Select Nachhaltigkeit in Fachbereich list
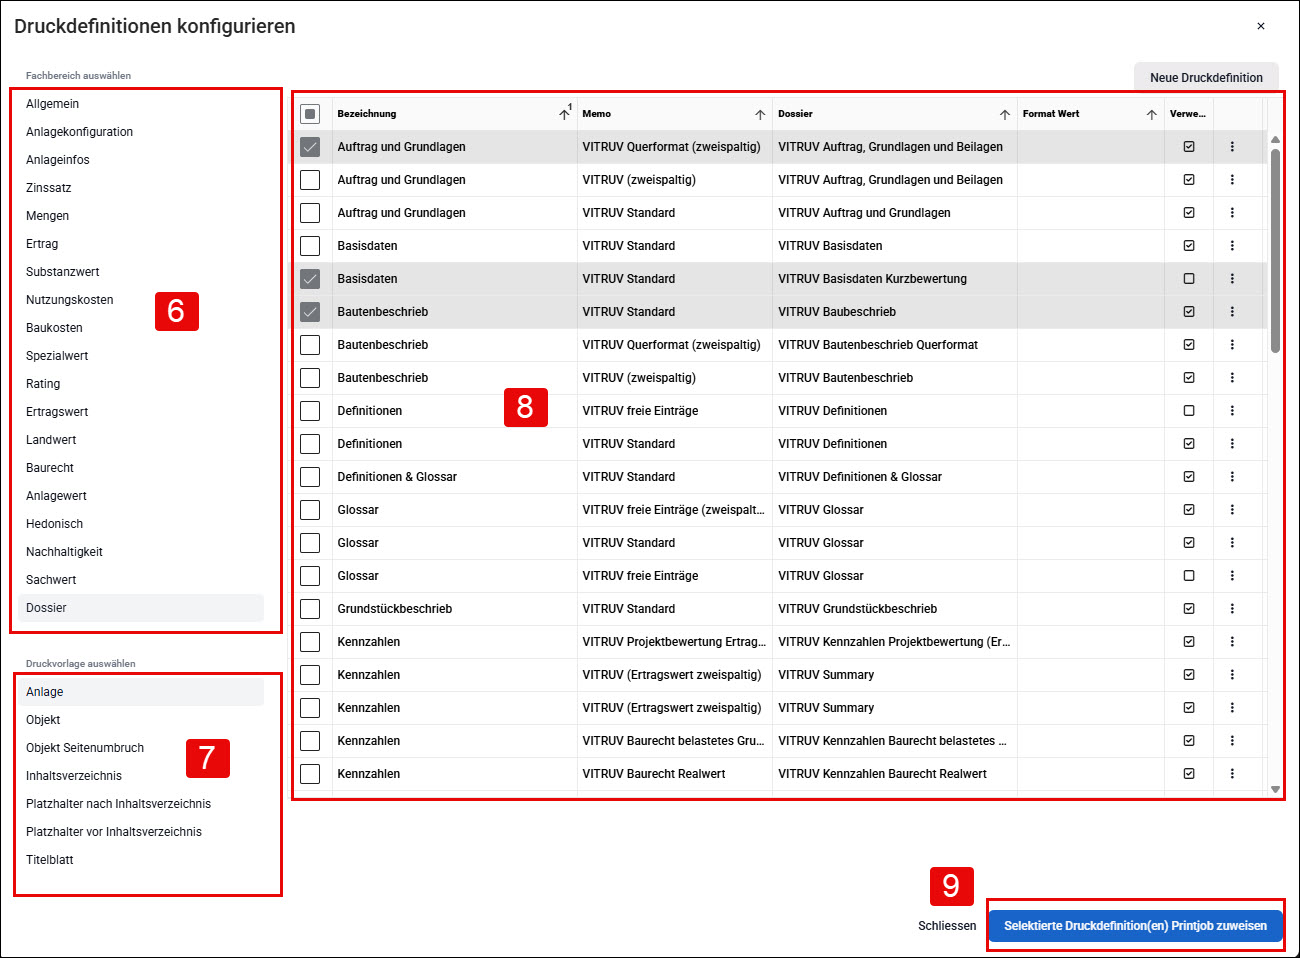Image resolution: width=1300 pixels, height=958 pixels. tap(64, 552)
